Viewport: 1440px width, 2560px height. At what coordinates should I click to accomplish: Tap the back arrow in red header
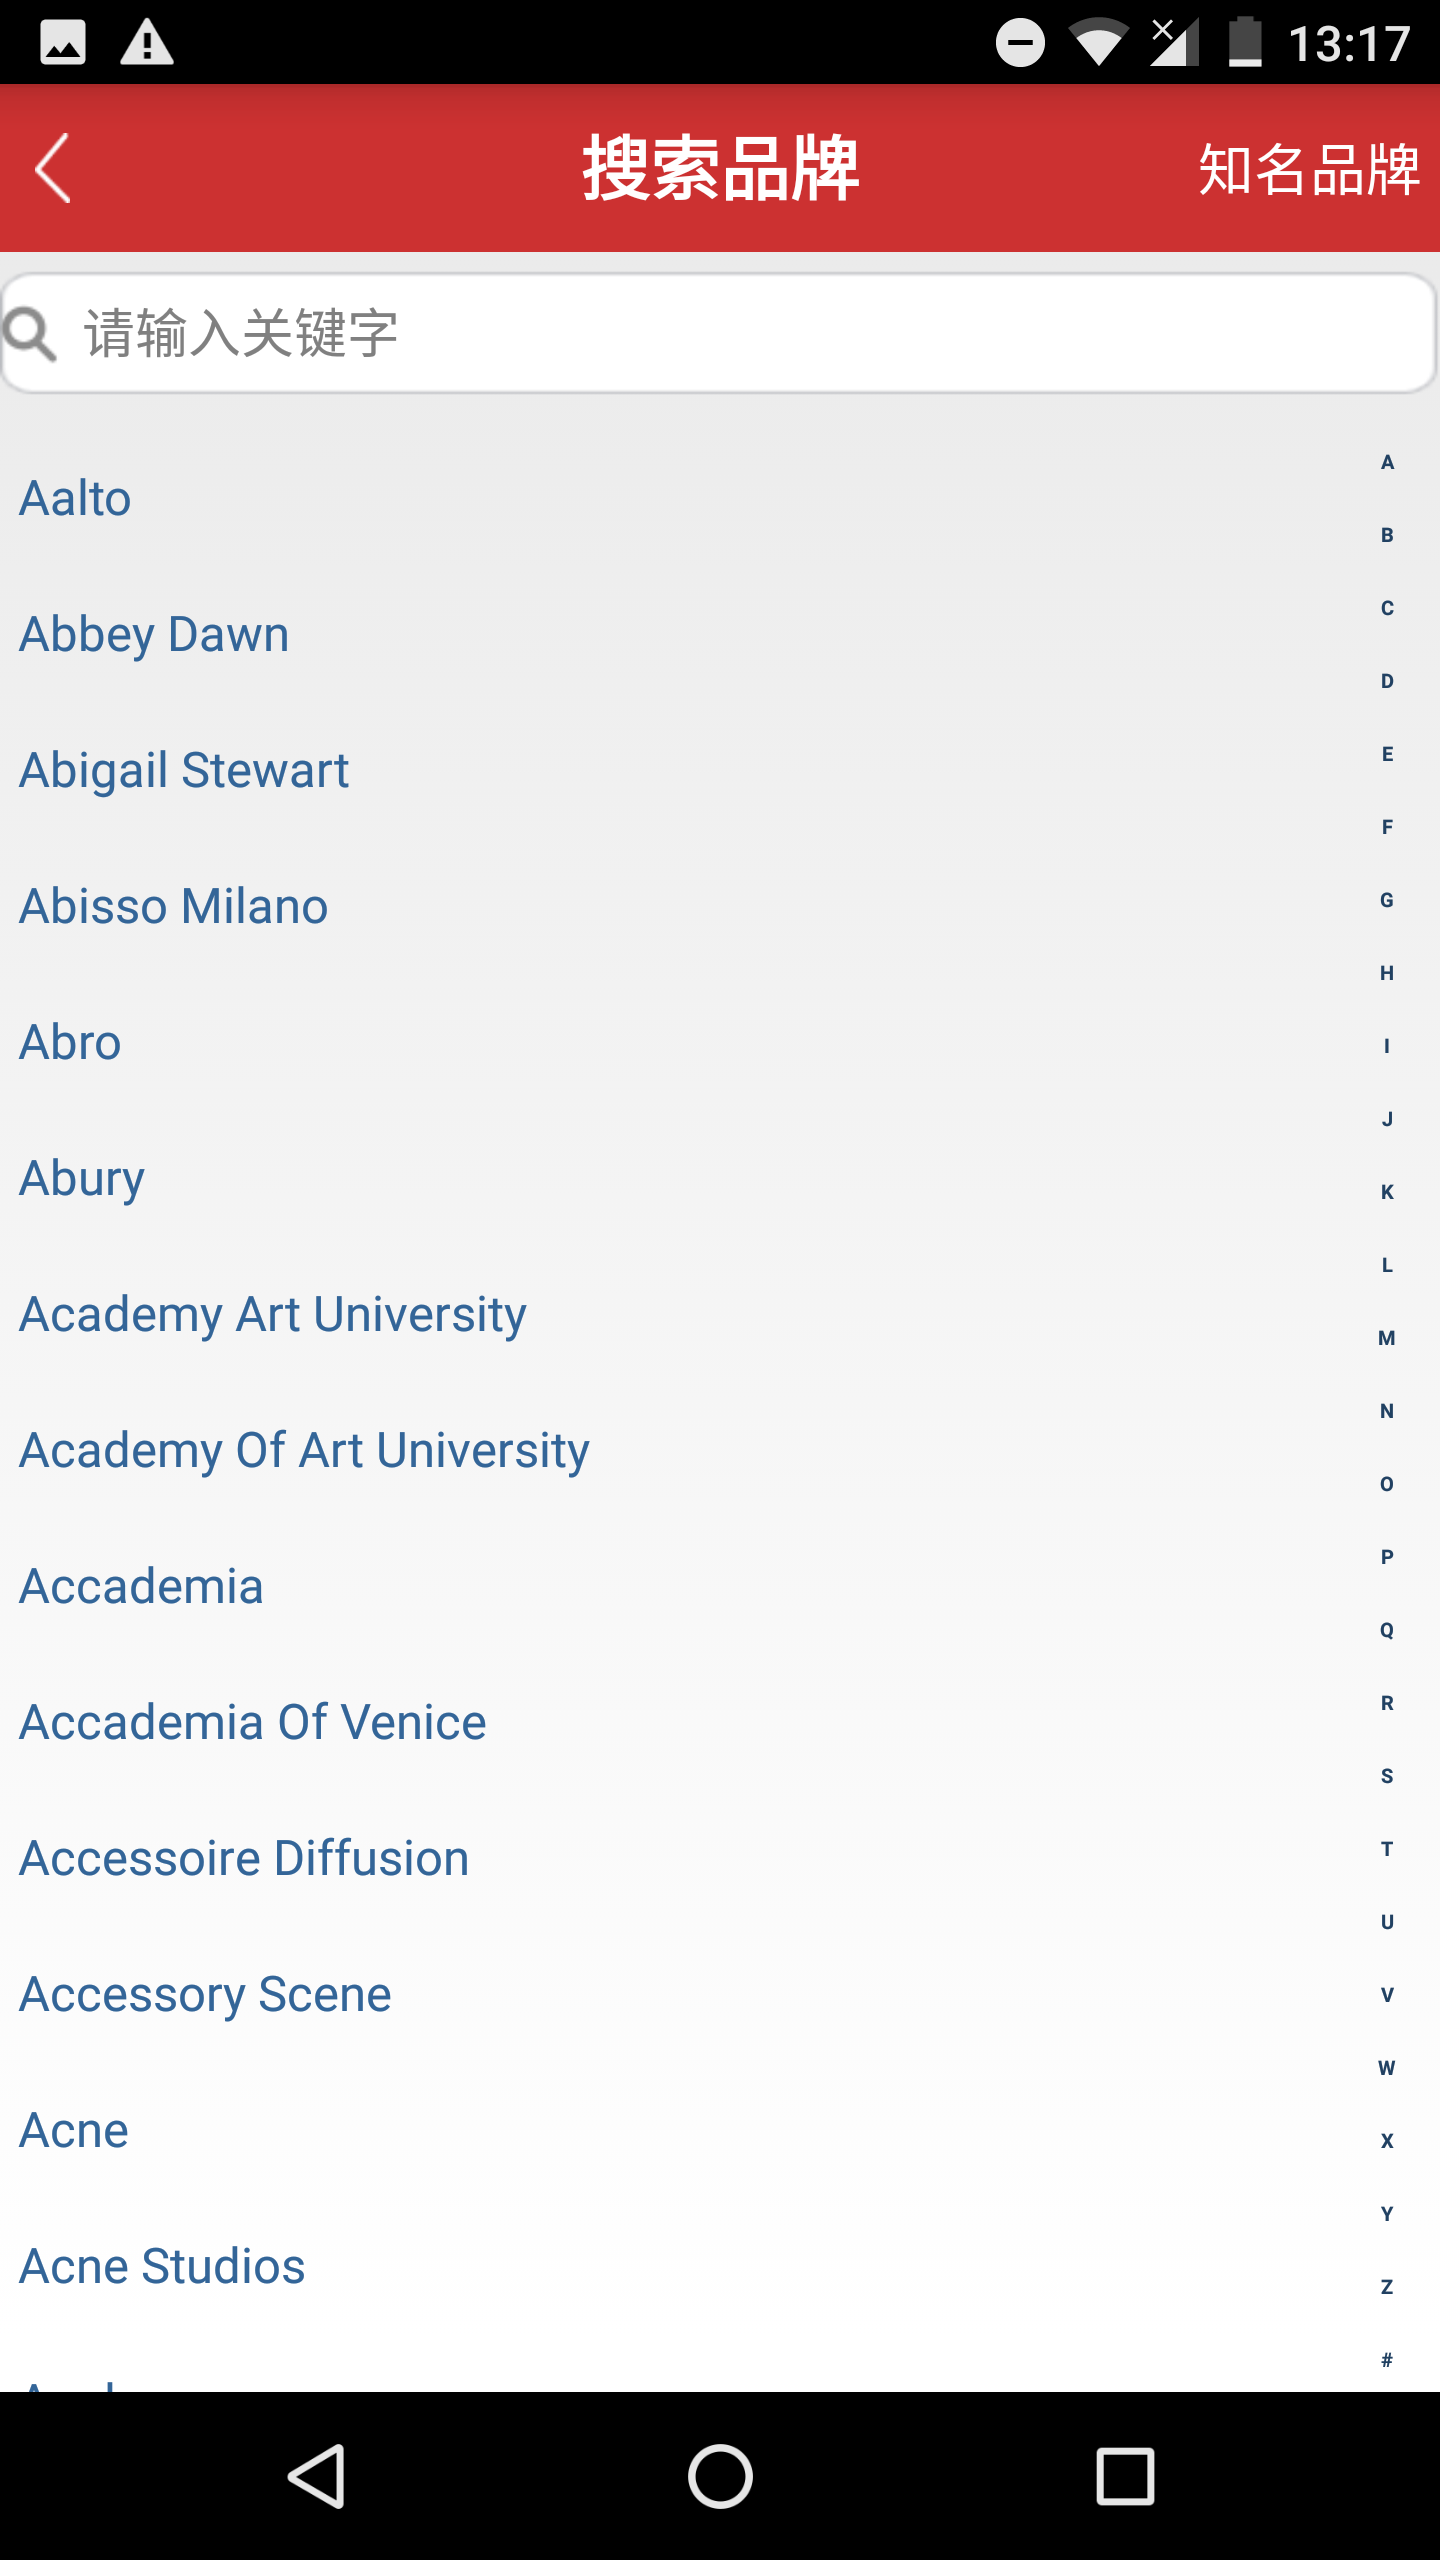click(x=54, y=168)
